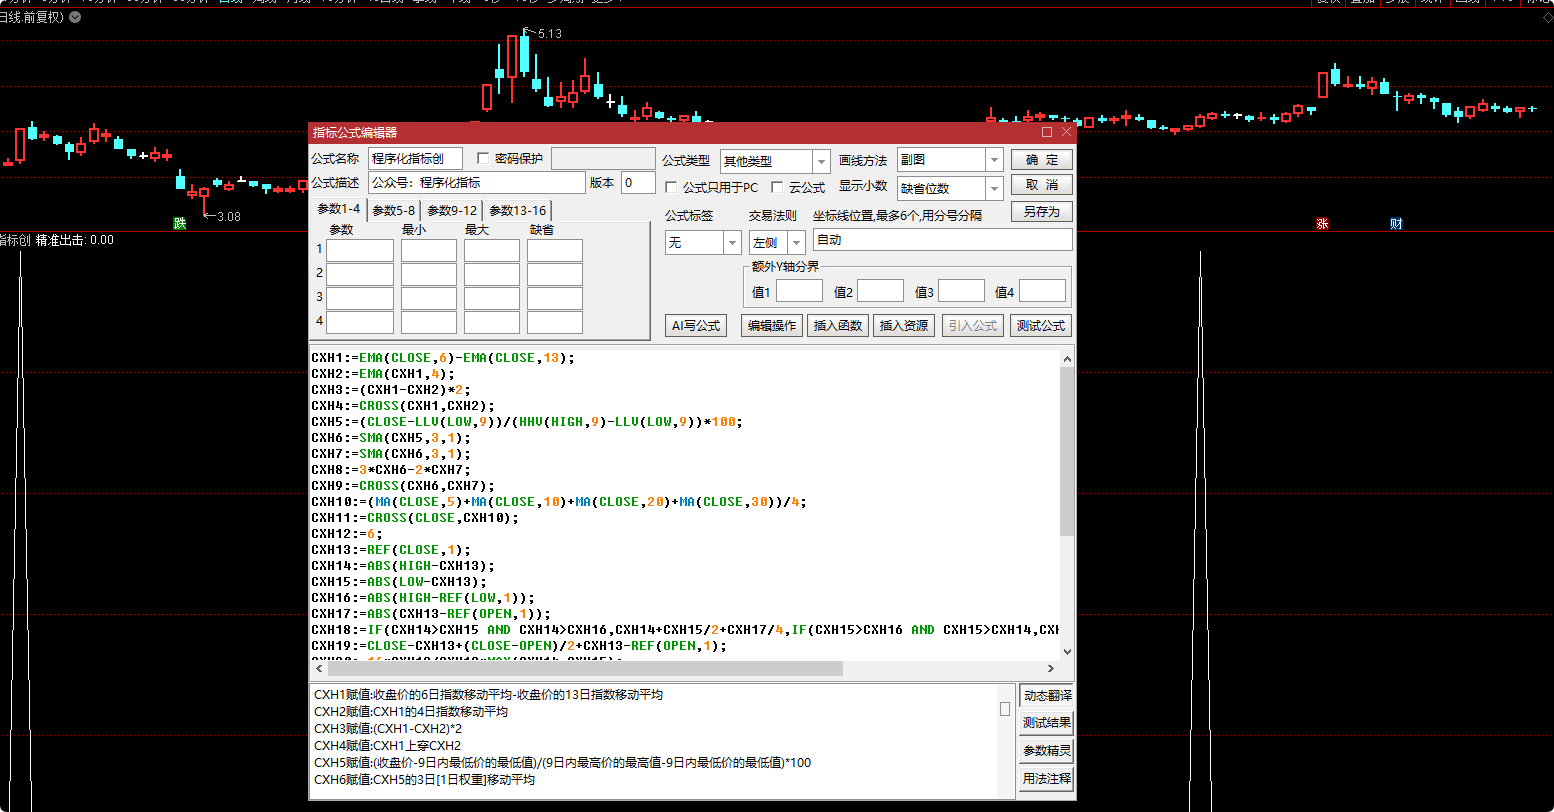1554x812 pixels.
Task: Open the 画线方法 dropdown
Action: [x=993, y=160]
